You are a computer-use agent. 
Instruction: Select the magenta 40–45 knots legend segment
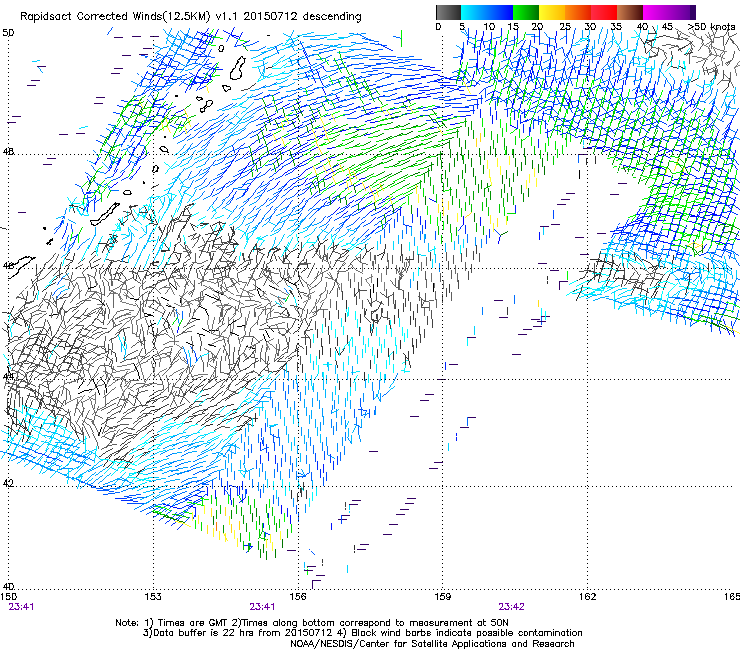tap(656, 12)
